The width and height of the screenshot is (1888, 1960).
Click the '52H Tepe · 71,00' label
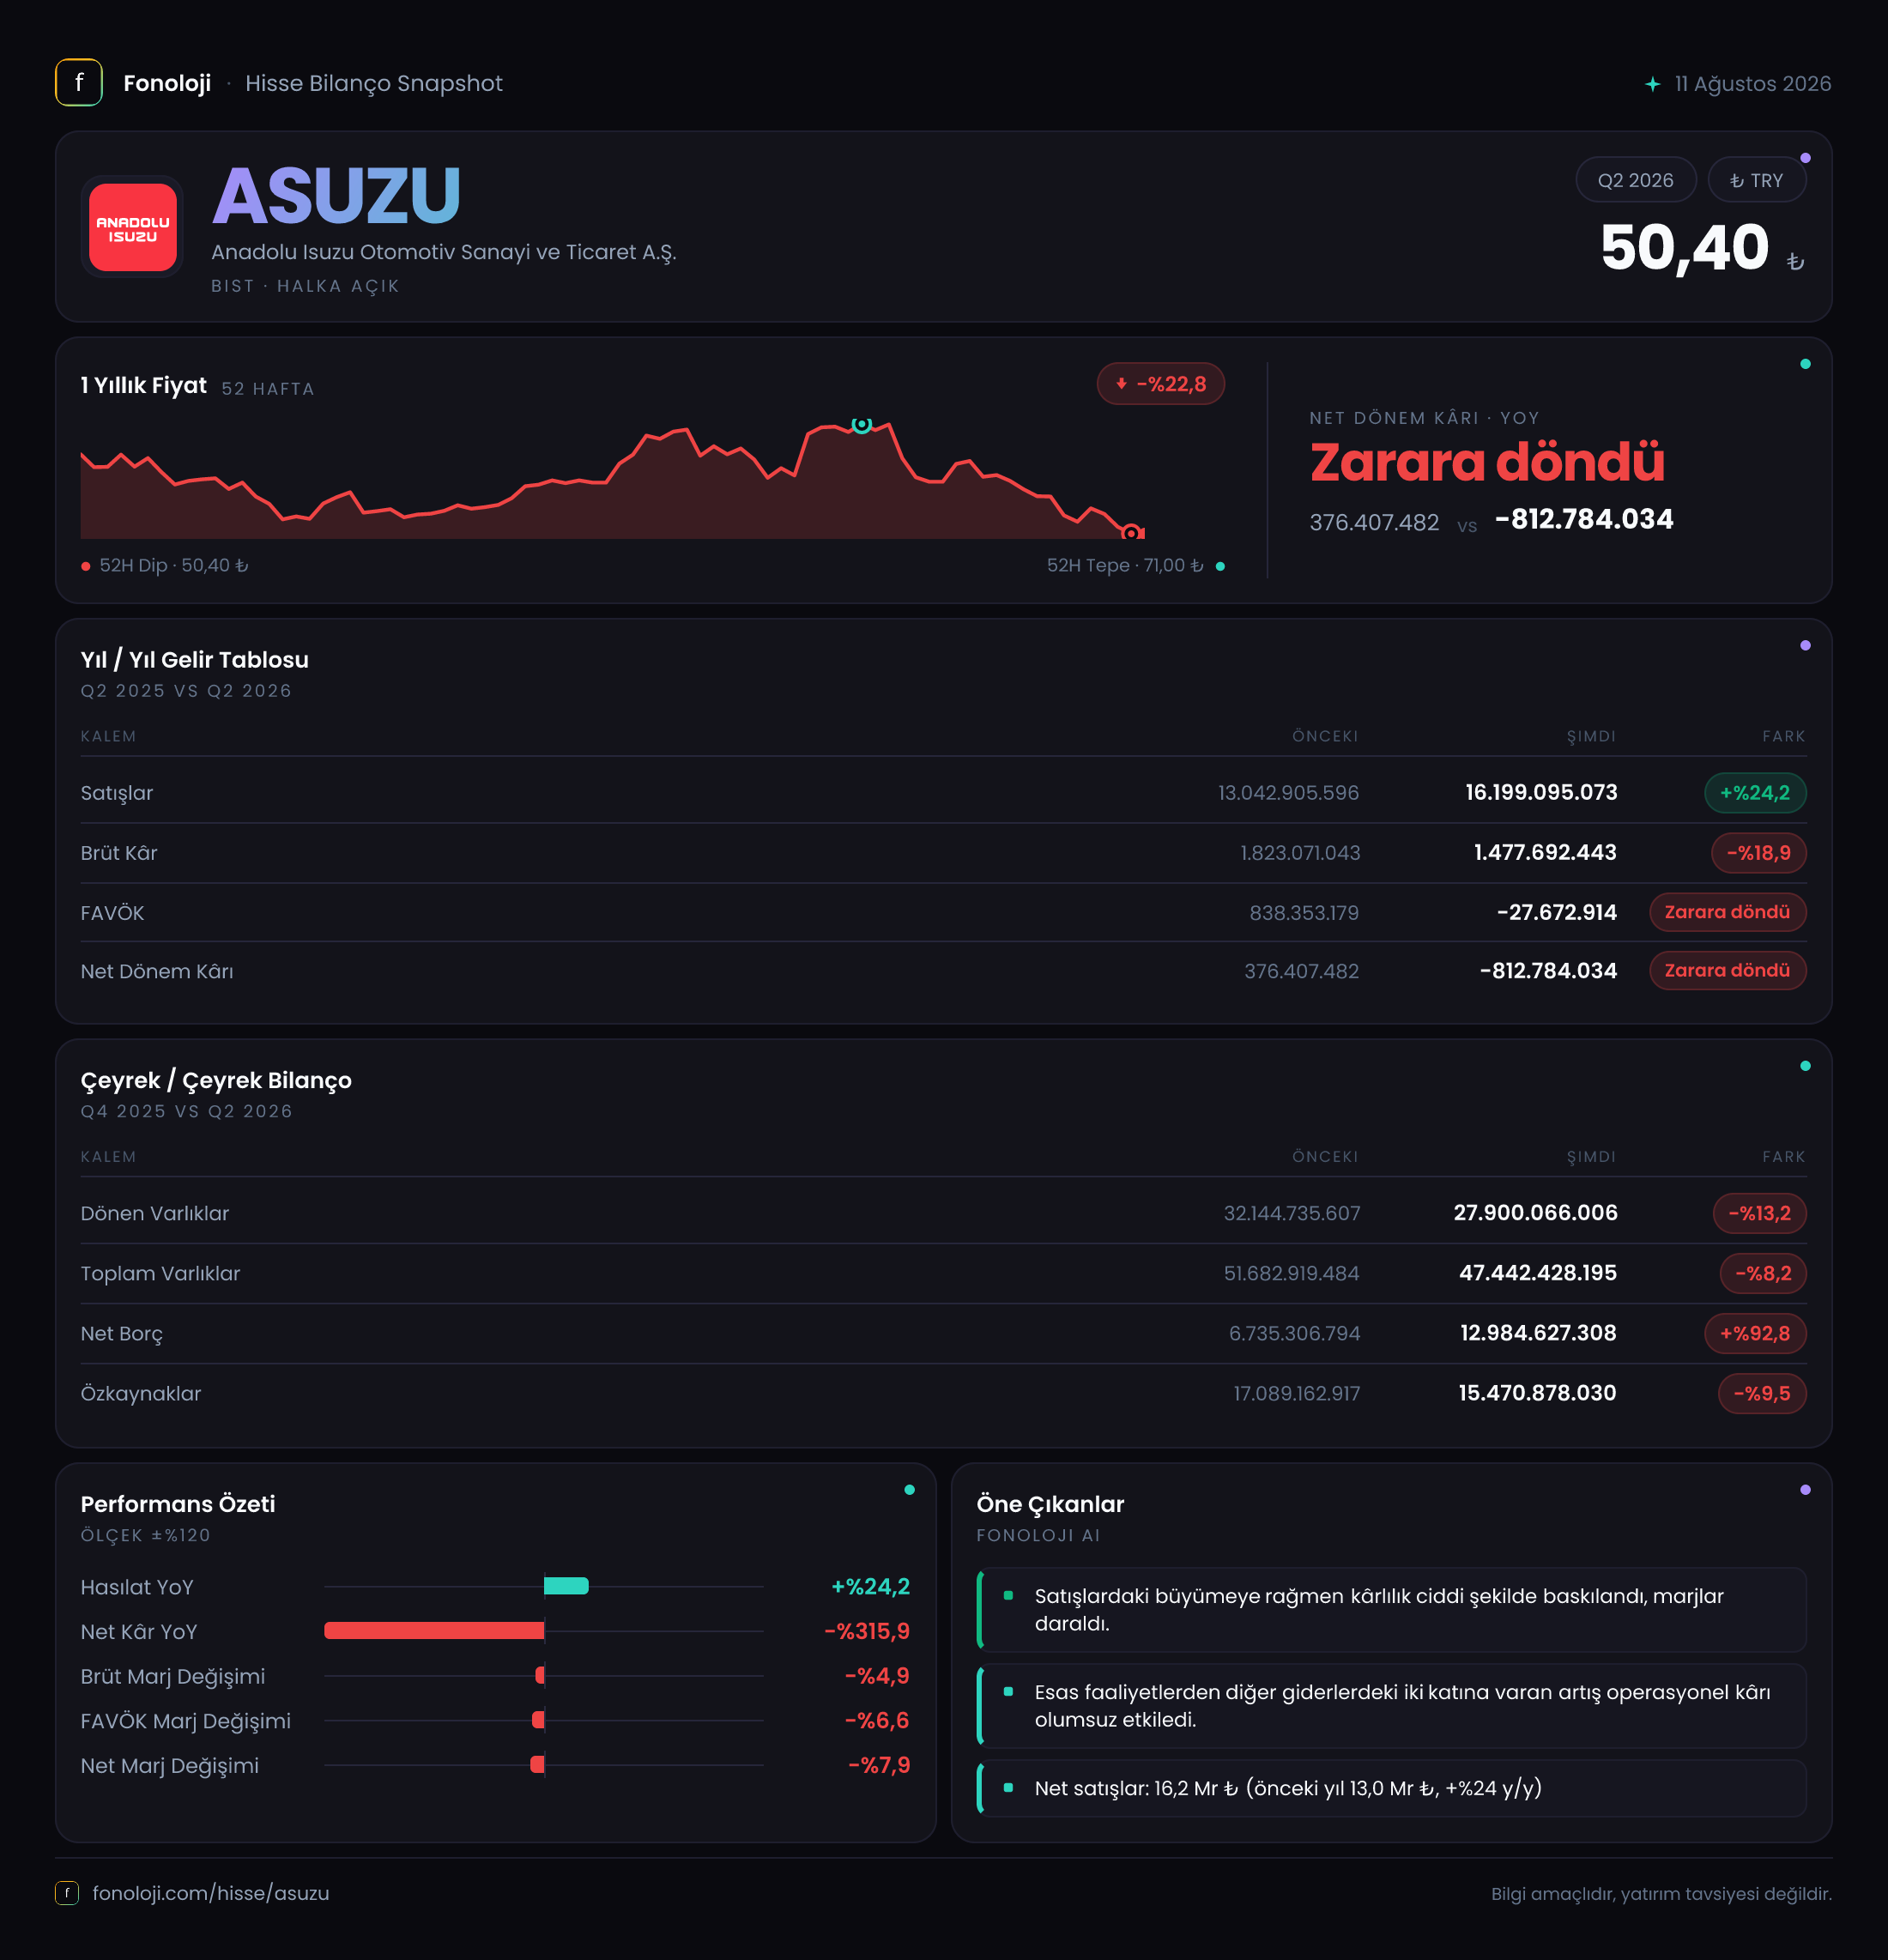(1125, 565)
